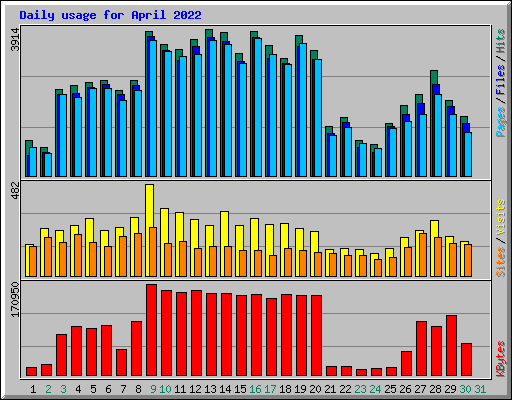Click day label 16 on the axis
This screenshot has height=400, width=512.
pos(255,389)
